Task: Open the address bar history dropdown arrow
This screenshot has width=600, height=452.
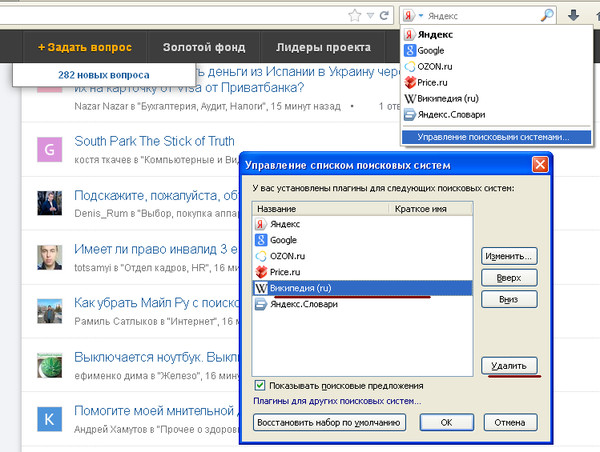Action: [x=370, y=16]
